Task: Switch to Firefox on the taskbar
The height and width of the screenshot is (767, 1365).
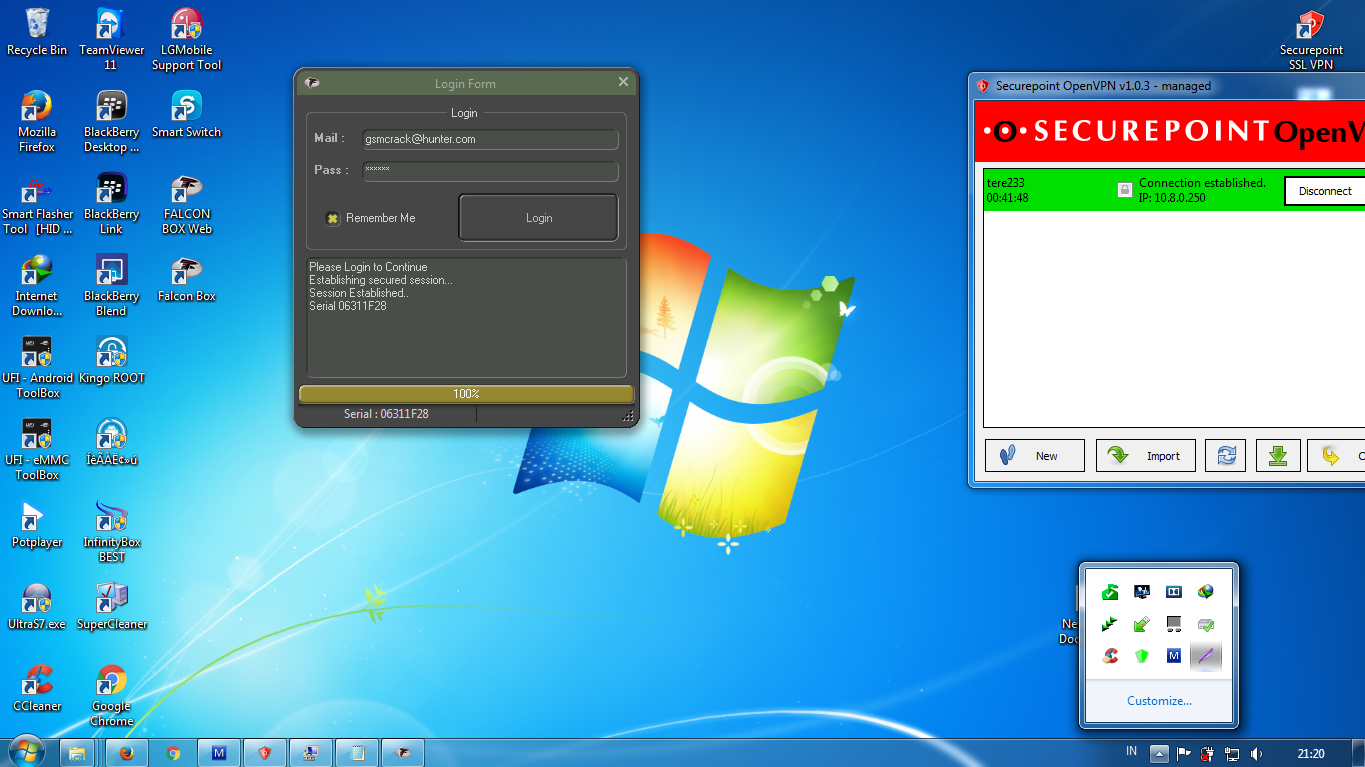Action: point(126,753)
